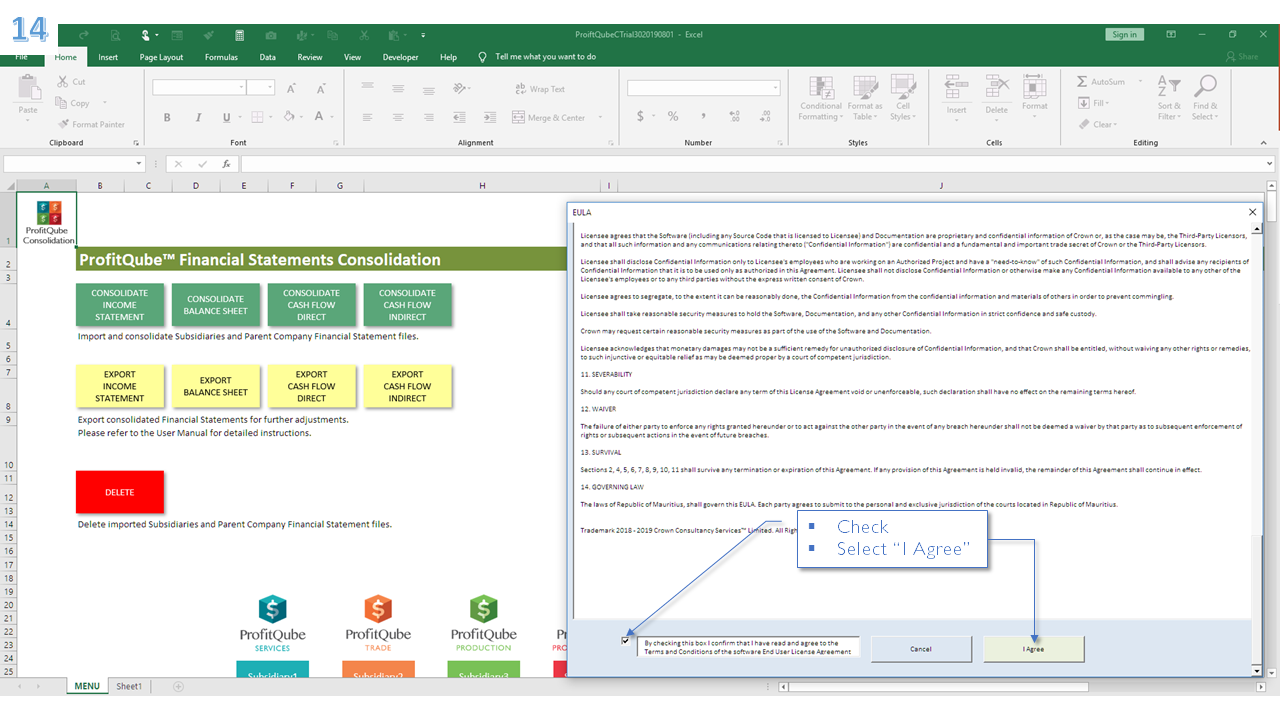
Task: Click the Insert function fx icon
Action: [x=227, y=164]
